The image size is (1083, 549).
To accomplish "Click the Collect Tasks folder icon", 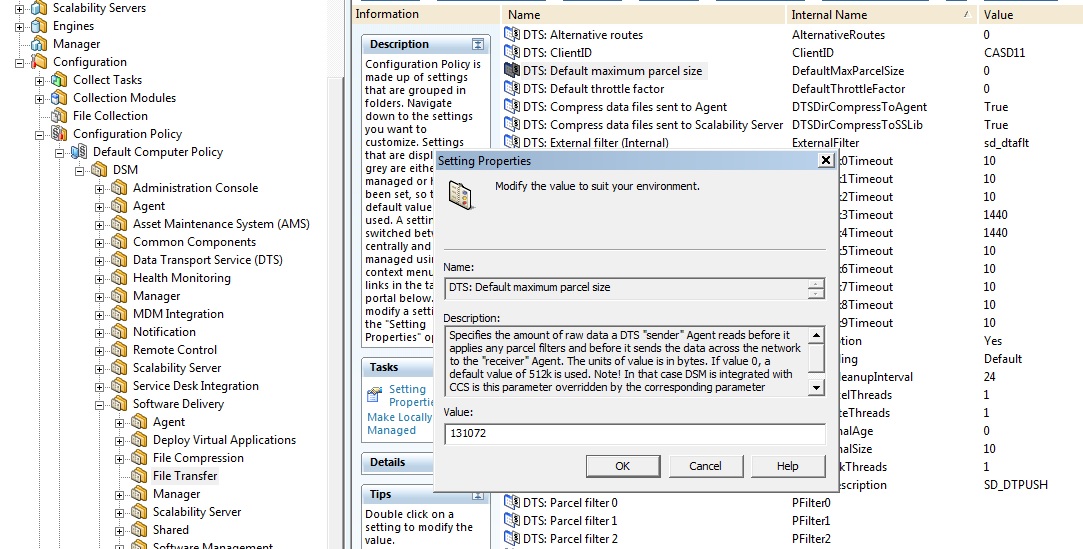I will click(59, 80).
